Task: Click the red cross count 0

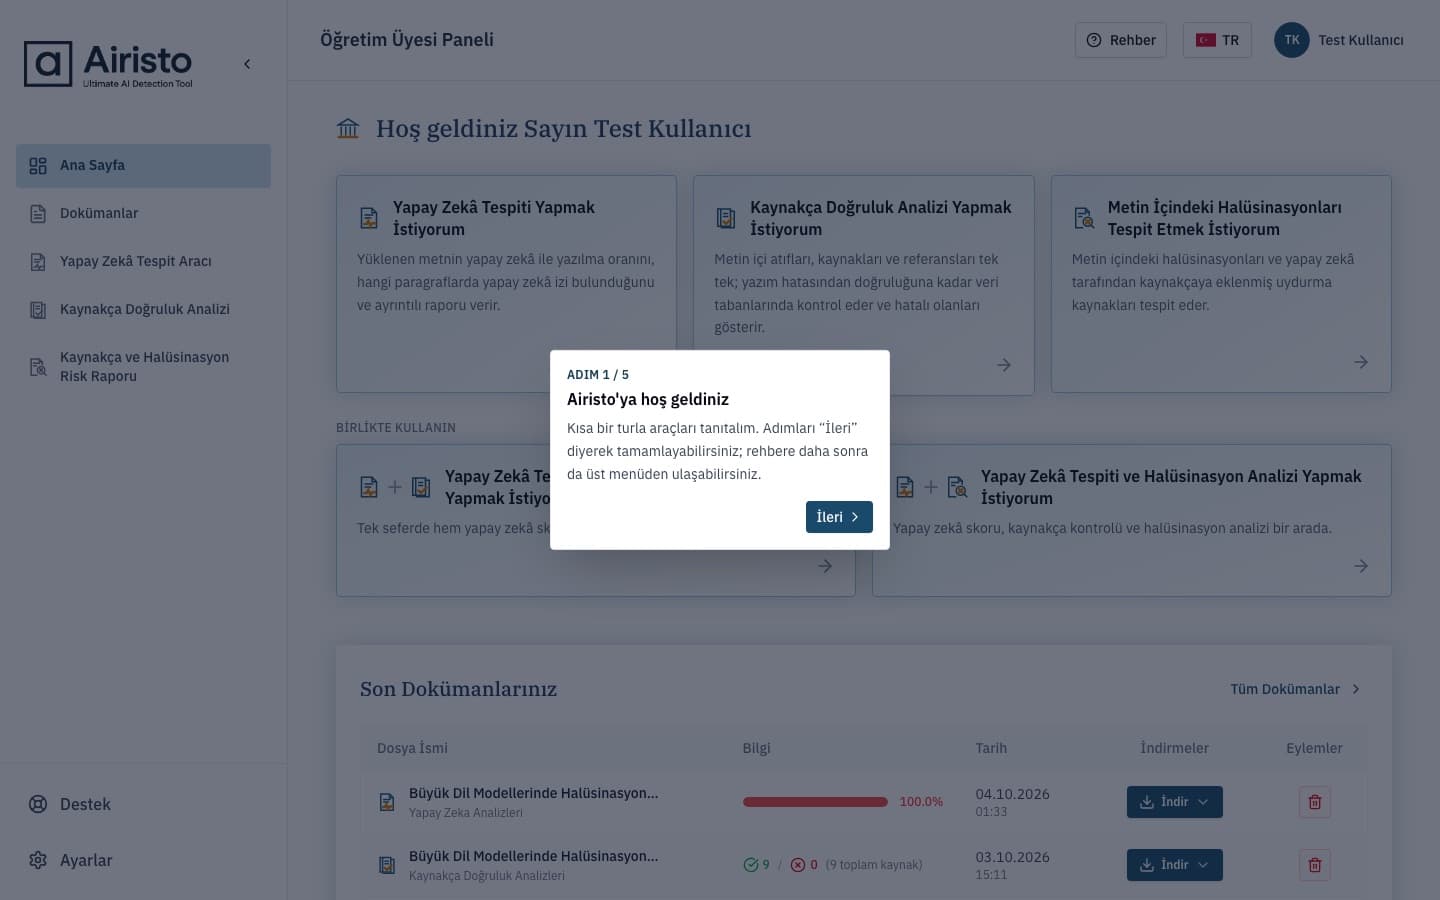Action: coord(804,865)
